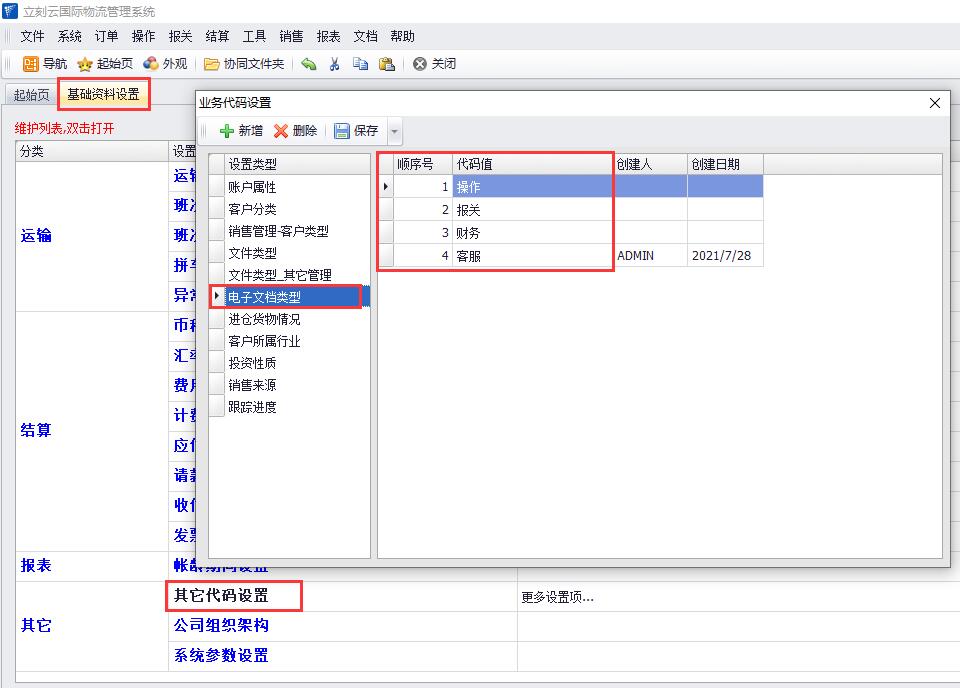Screen dimensions: 960x688
Task: Click the copy icon in toolbar
Action: coord(360,64)
